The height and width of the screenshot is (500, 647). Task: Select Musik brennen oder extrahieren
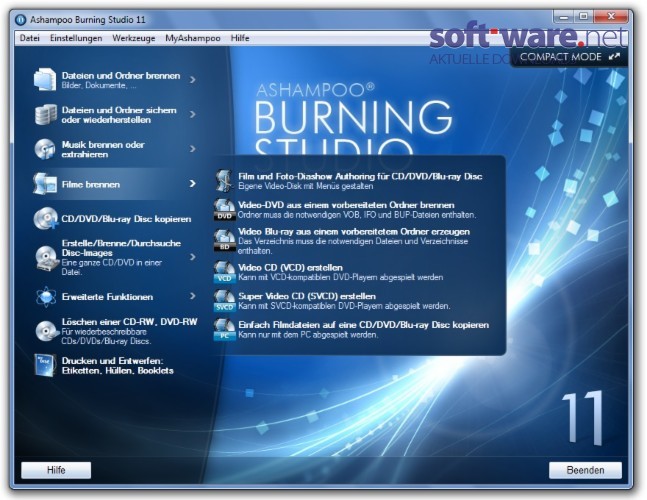point(103,149)
